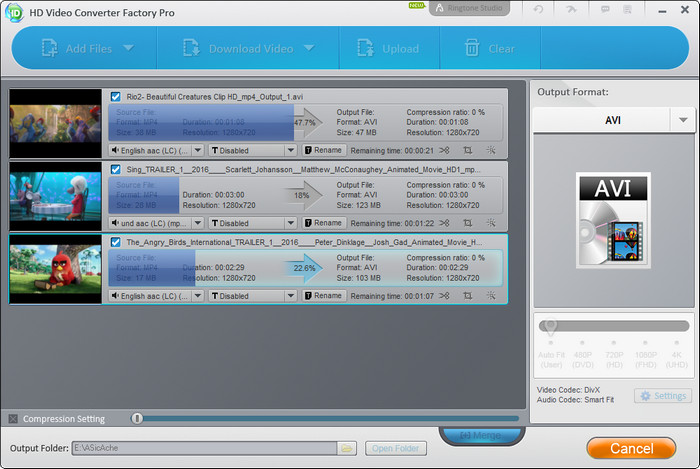This screenshot has height=469, width=700.
Task: Uncheck the Rio2 Beautiful Creatures clip checkbox
Action: [x=116, y=97]
